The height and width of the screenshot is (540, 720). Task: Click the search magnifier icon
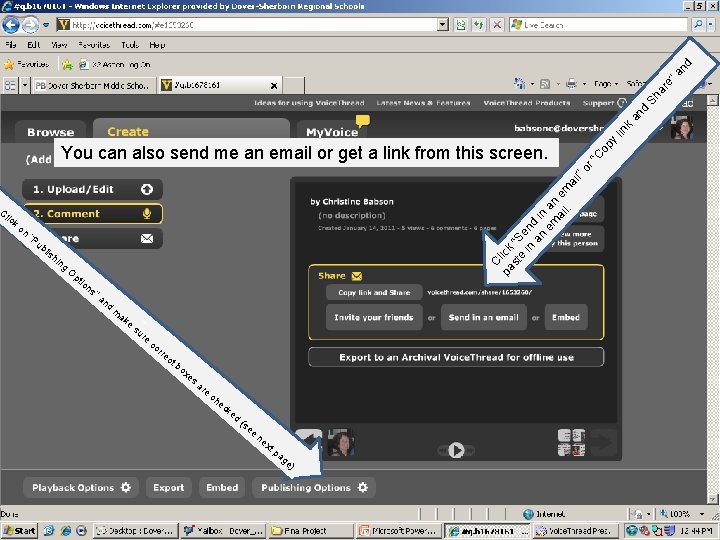tap(698, 24)
